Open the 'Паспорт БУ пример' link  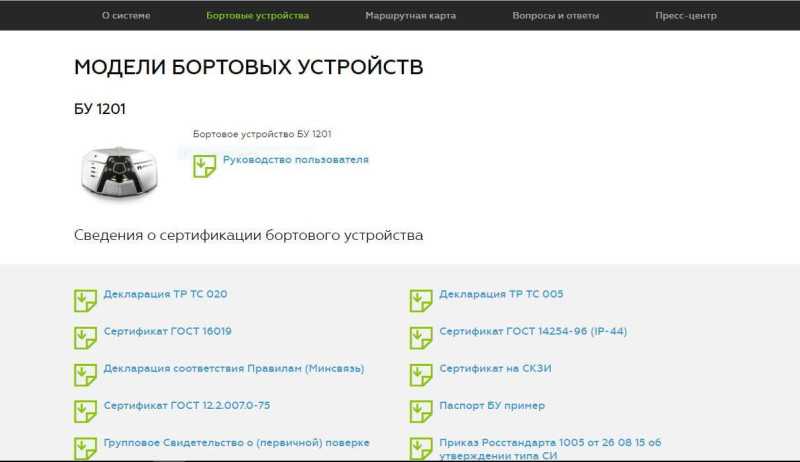coord(492,405)
